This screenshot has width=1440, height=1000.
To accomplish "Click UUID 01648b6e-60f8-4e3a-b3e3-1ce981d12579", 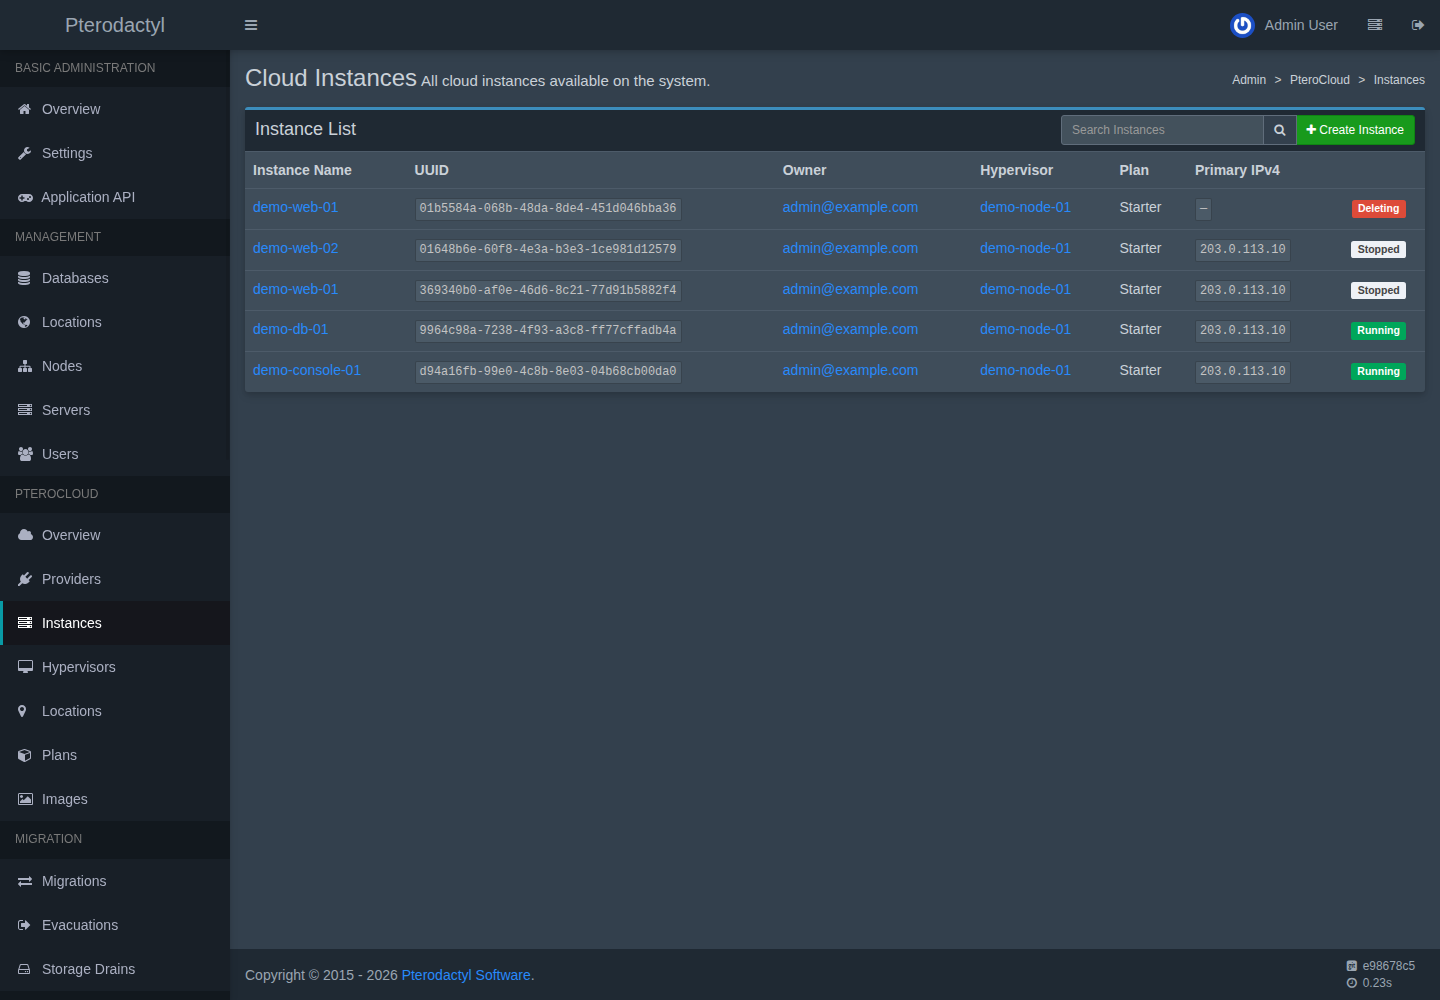I will pos(548,250).
